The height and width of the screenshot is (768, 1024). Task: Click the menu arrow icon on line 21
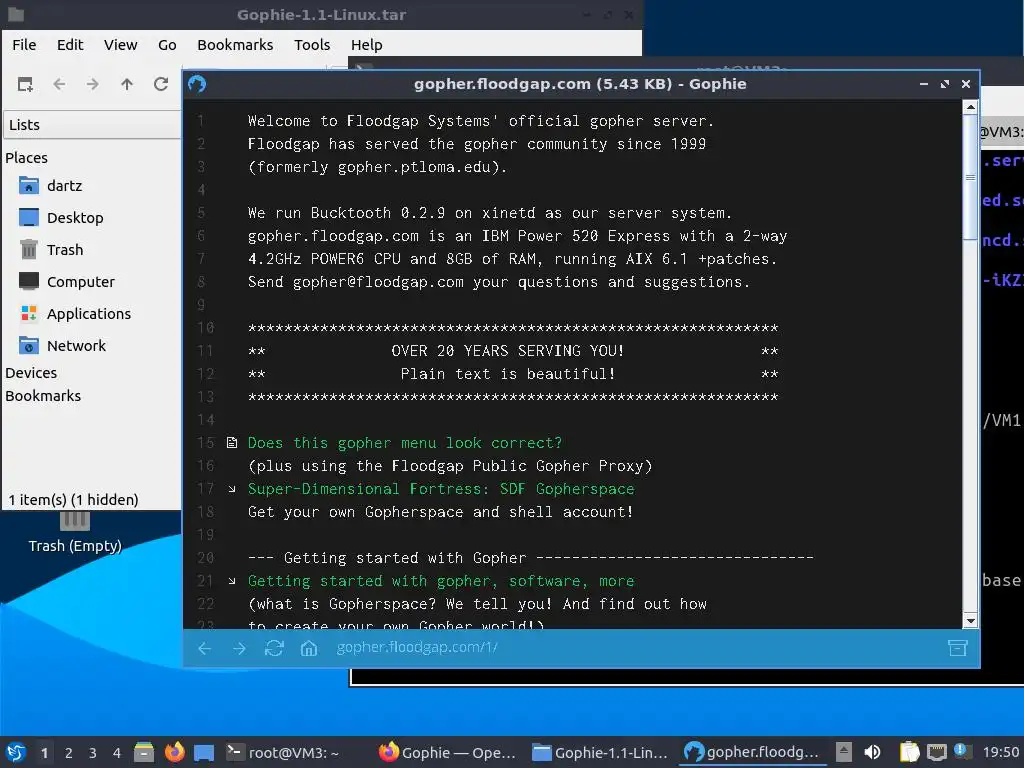232,581
